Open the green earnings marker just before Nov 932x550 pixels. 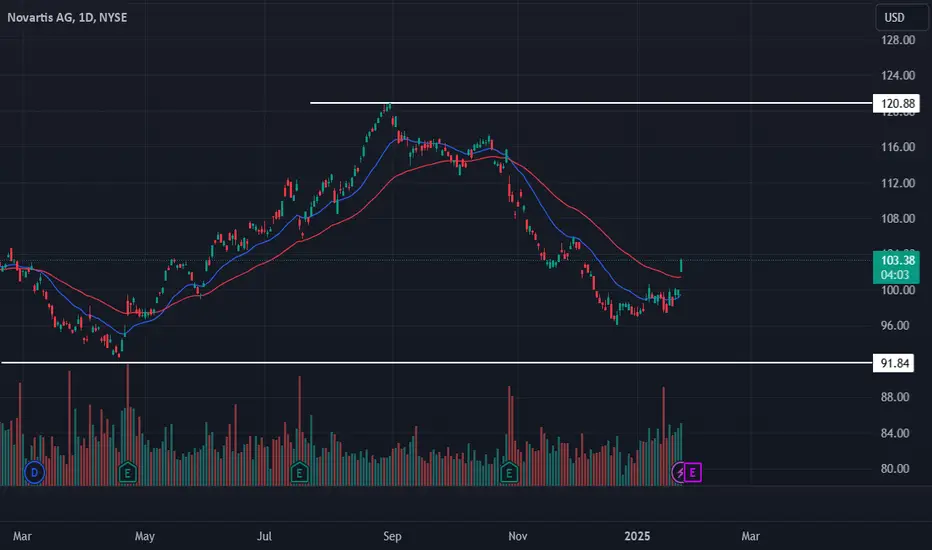[509, 473]
